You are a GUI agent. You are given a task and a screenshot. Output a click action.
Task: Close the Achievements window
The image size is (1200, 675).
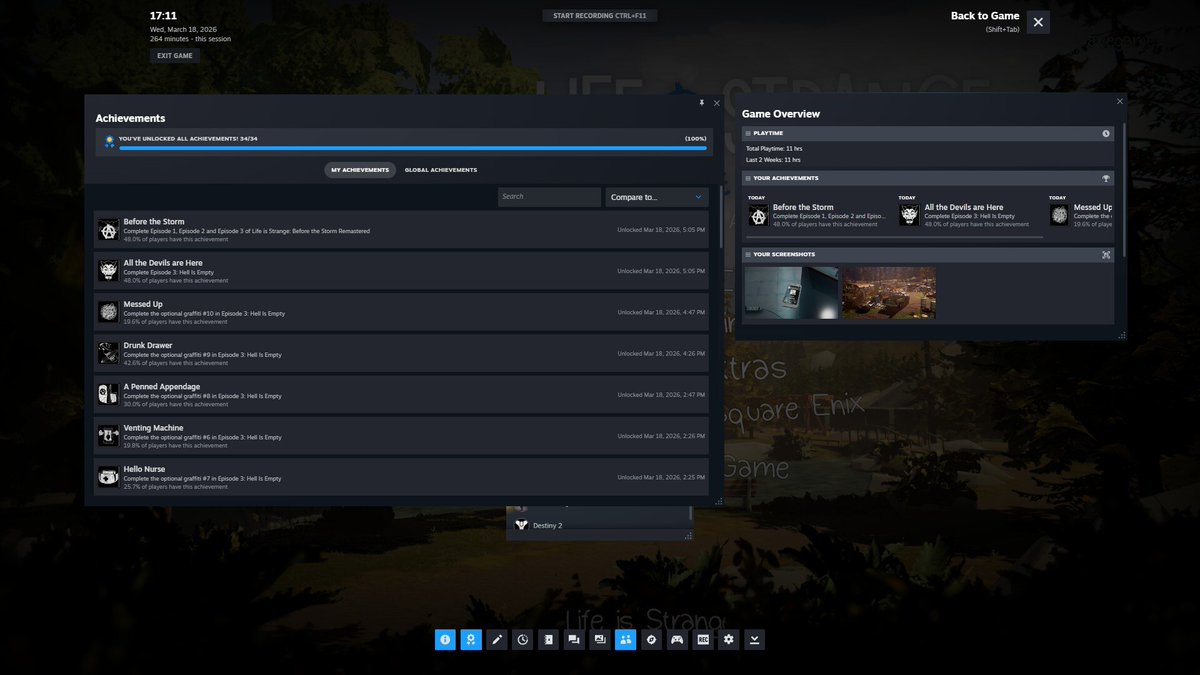click(716, 102)
